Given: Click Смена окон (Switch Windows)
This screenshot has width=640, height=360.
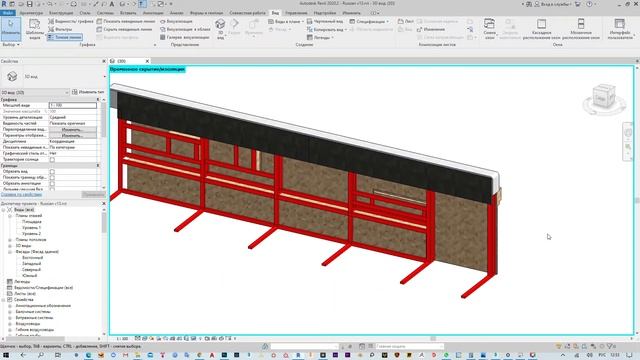Looking at the screenshot, I should (x=489, y=28).
